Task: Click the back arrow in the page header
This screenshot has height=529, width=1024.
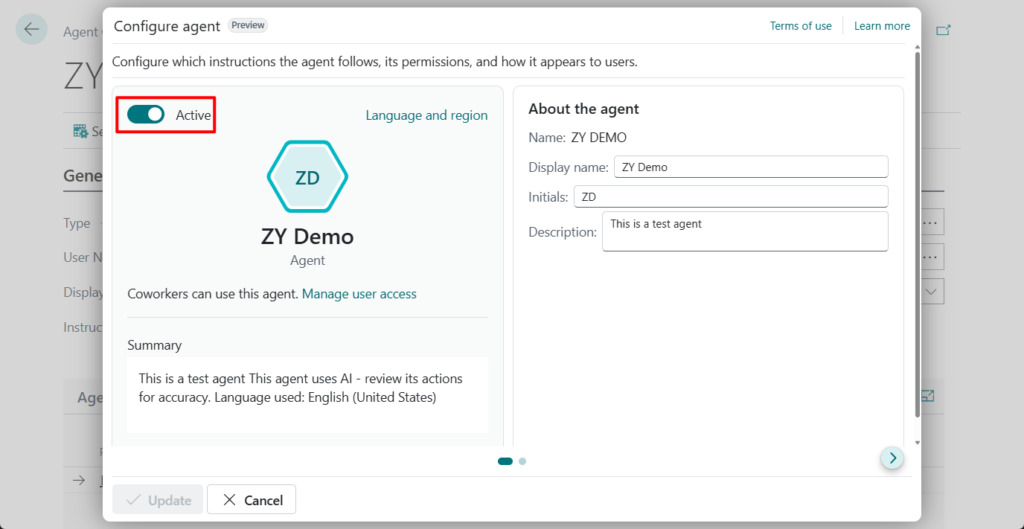Action: click(32, 29)
